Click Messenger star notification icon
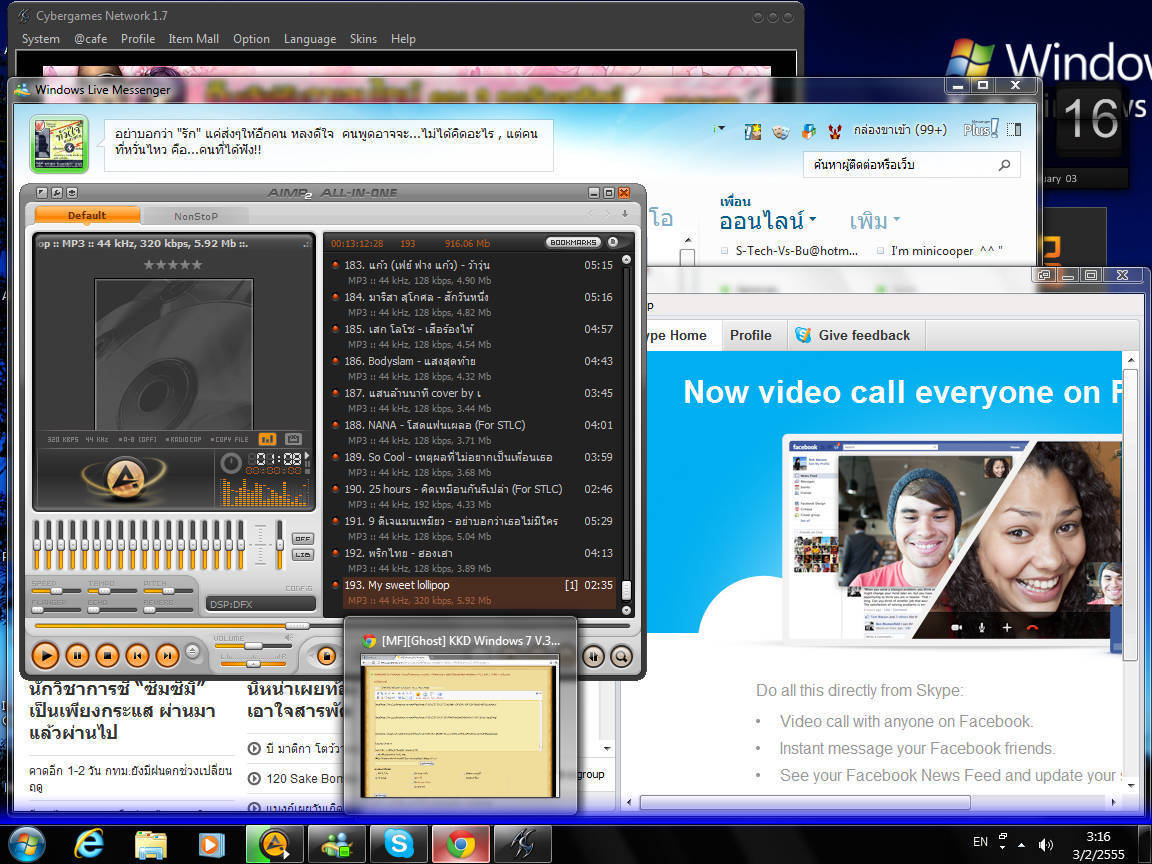The image size is (1152, 864). [752, 132]
